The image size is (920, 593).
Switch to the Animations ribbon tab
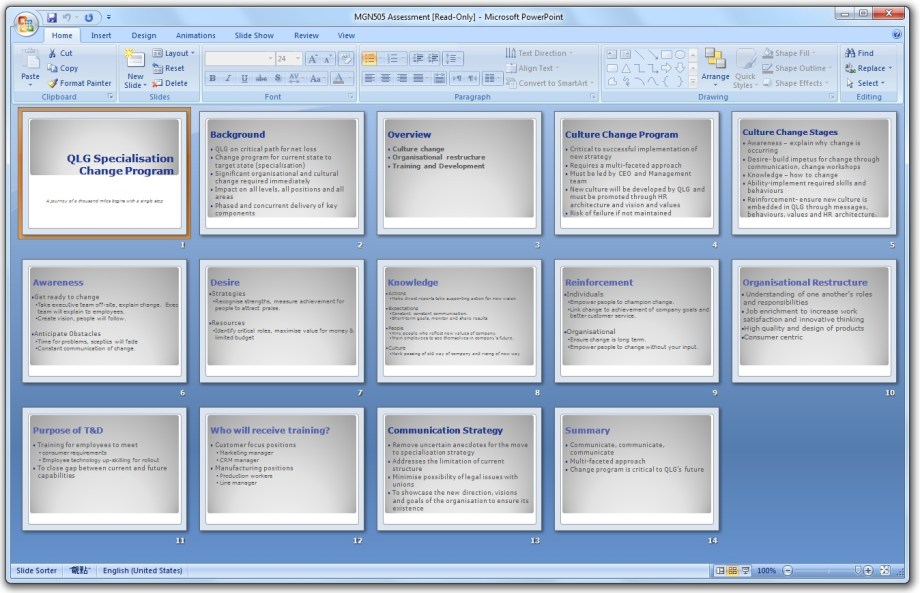[195, 35]
